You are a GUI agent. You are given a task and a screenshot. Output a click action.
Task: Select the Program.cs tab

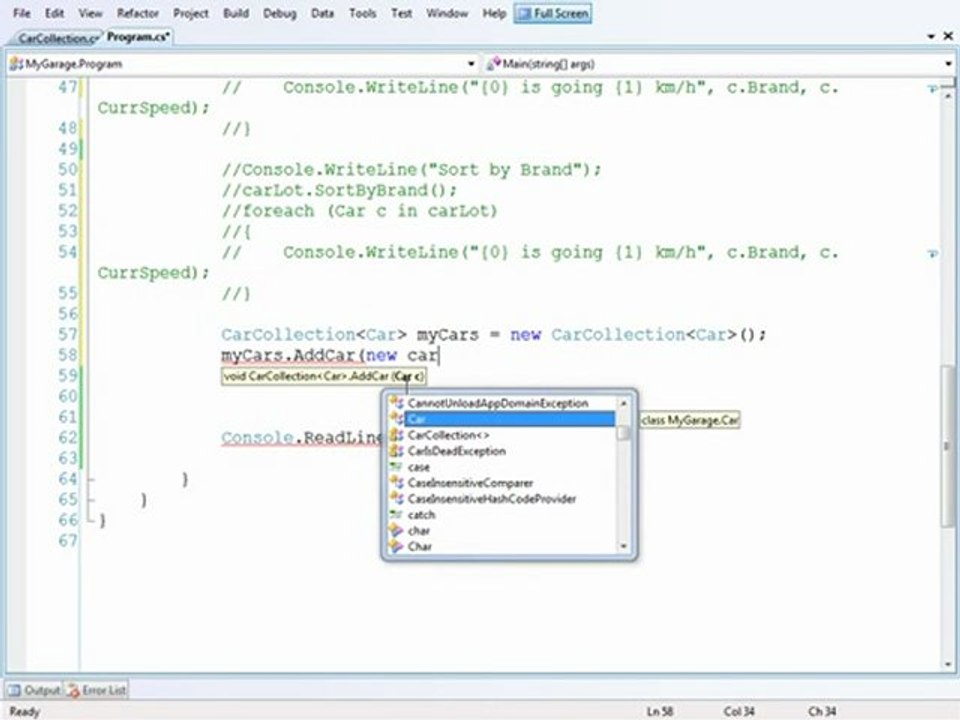click(x=138, y=37)
